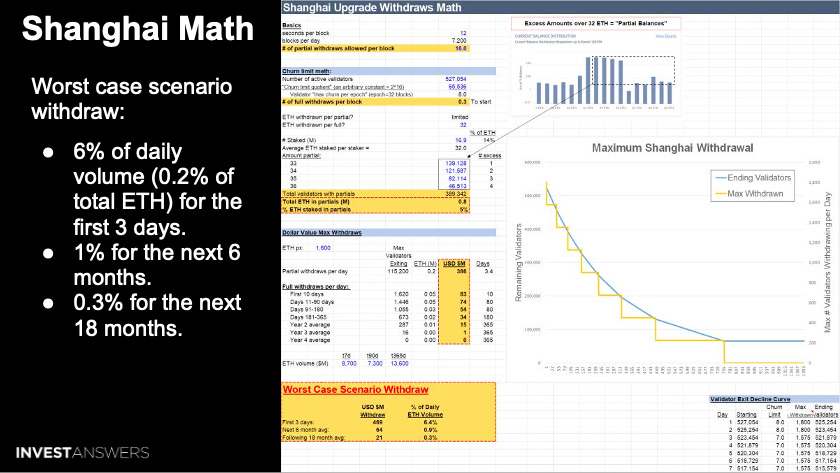Select the 'Maximum Shanghai Withdrawal' chart title
The width and height of the screenshot is (840, 473).
672,148
